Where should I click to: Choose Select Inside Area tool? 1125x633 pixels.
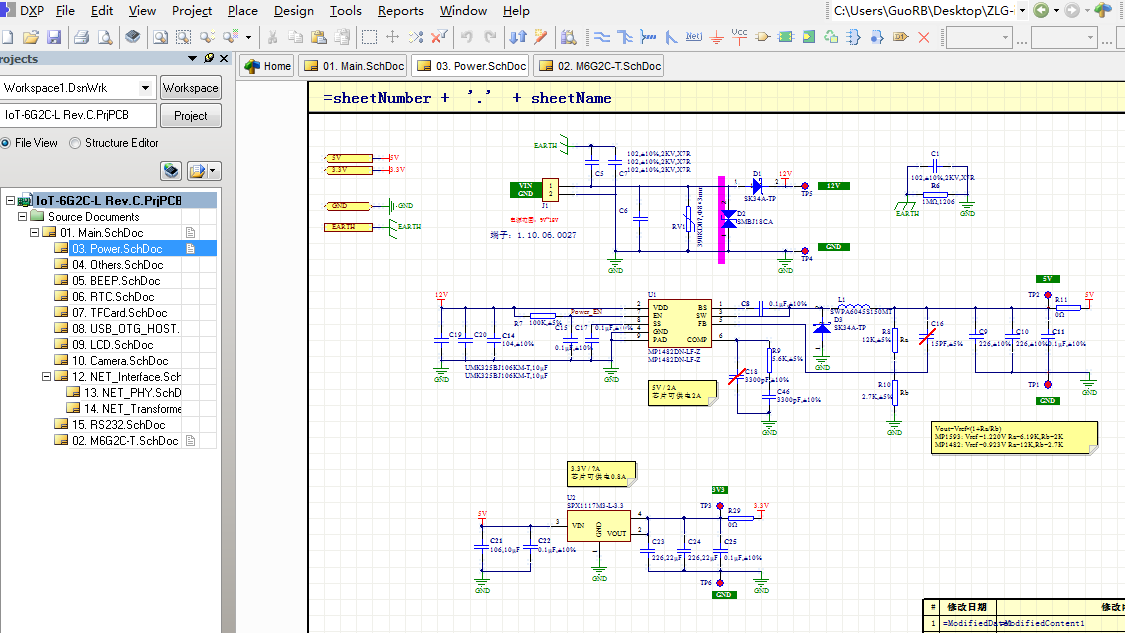coord(369,37)
